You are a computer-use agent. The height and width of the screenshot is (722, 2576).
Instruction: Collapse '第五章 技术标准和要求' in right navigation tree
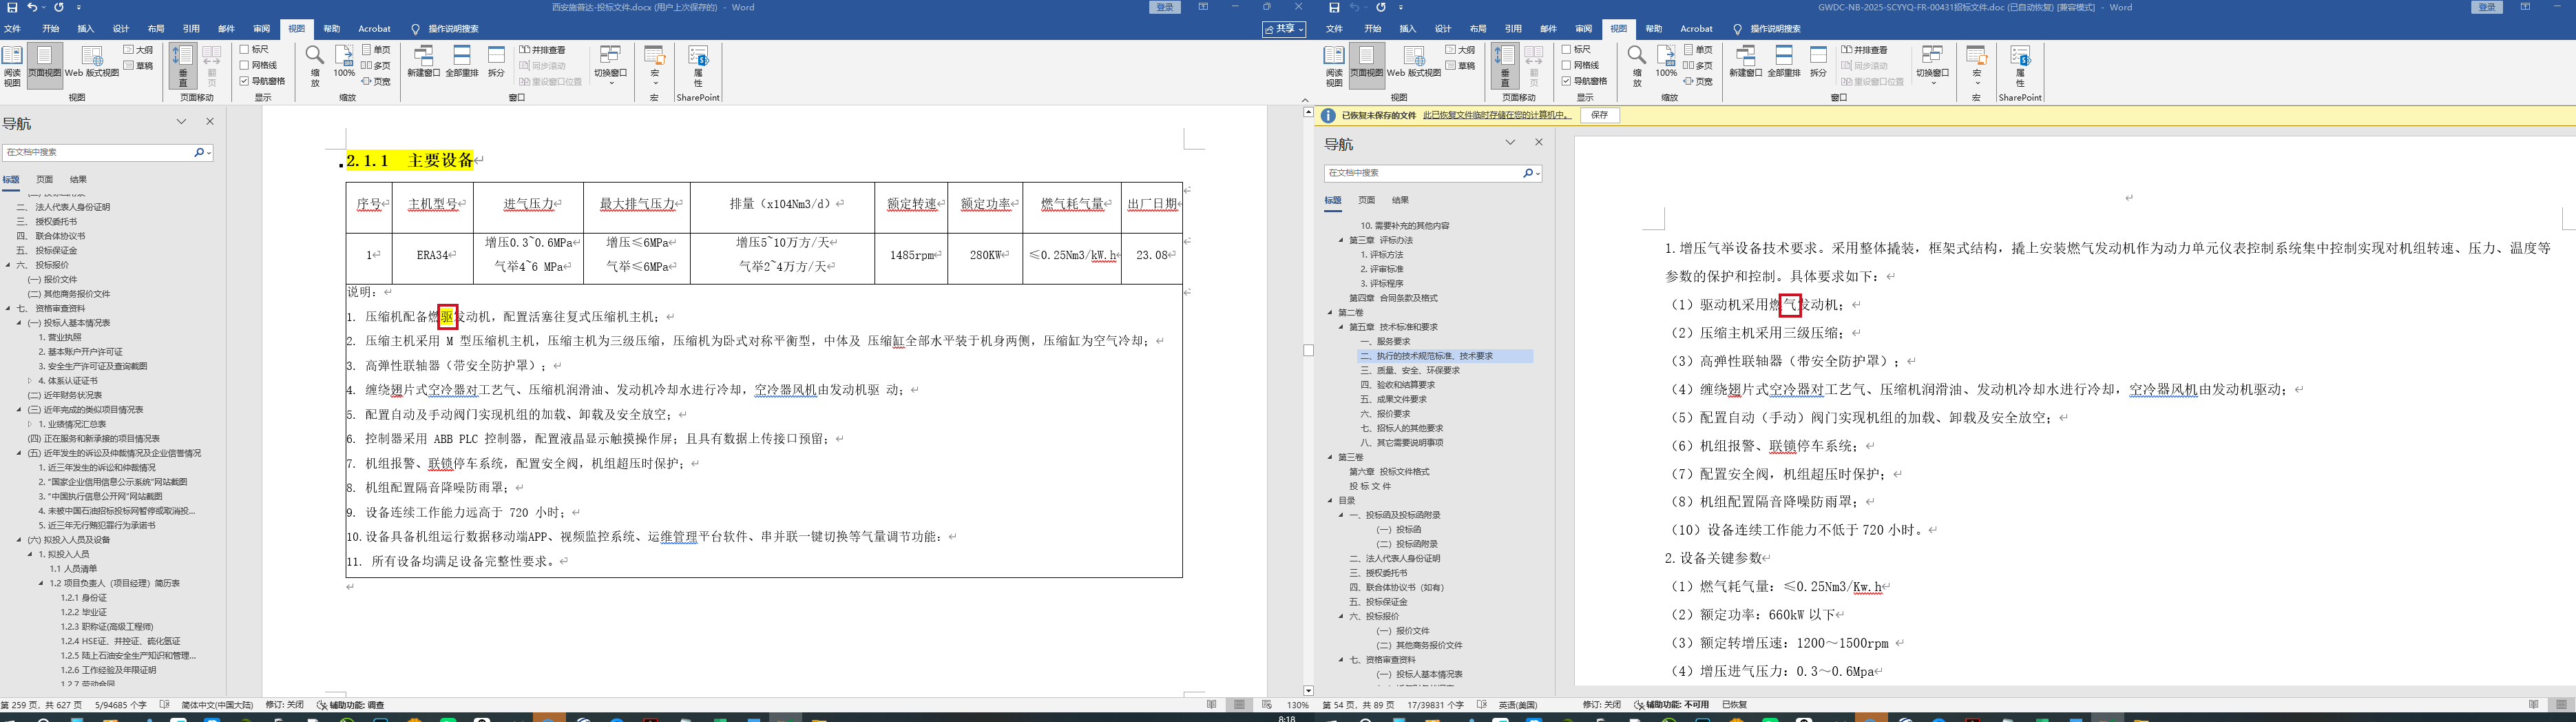click(1341, 327)
